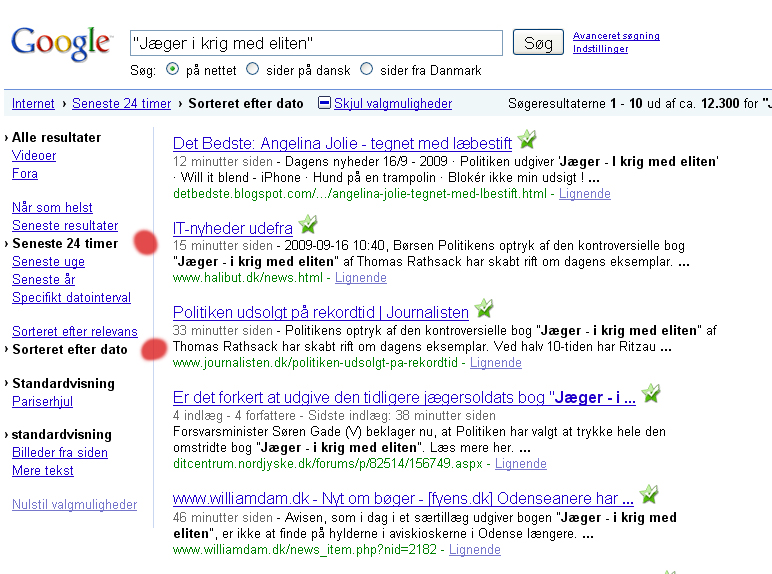Click Skjul valgmuligheder link
The image size is (772, 574).
pos(393,103)
